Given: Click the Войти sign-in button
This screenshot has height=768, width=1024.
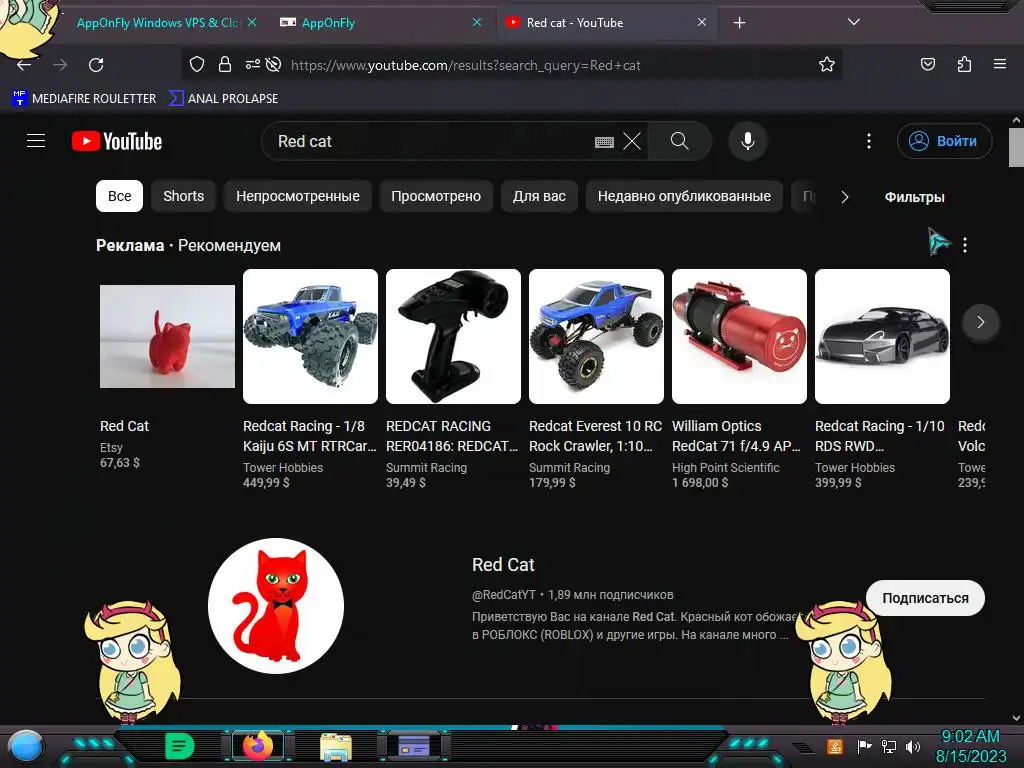Looking at the screenshot, I should pyautogui.click(x=944, y=141).
